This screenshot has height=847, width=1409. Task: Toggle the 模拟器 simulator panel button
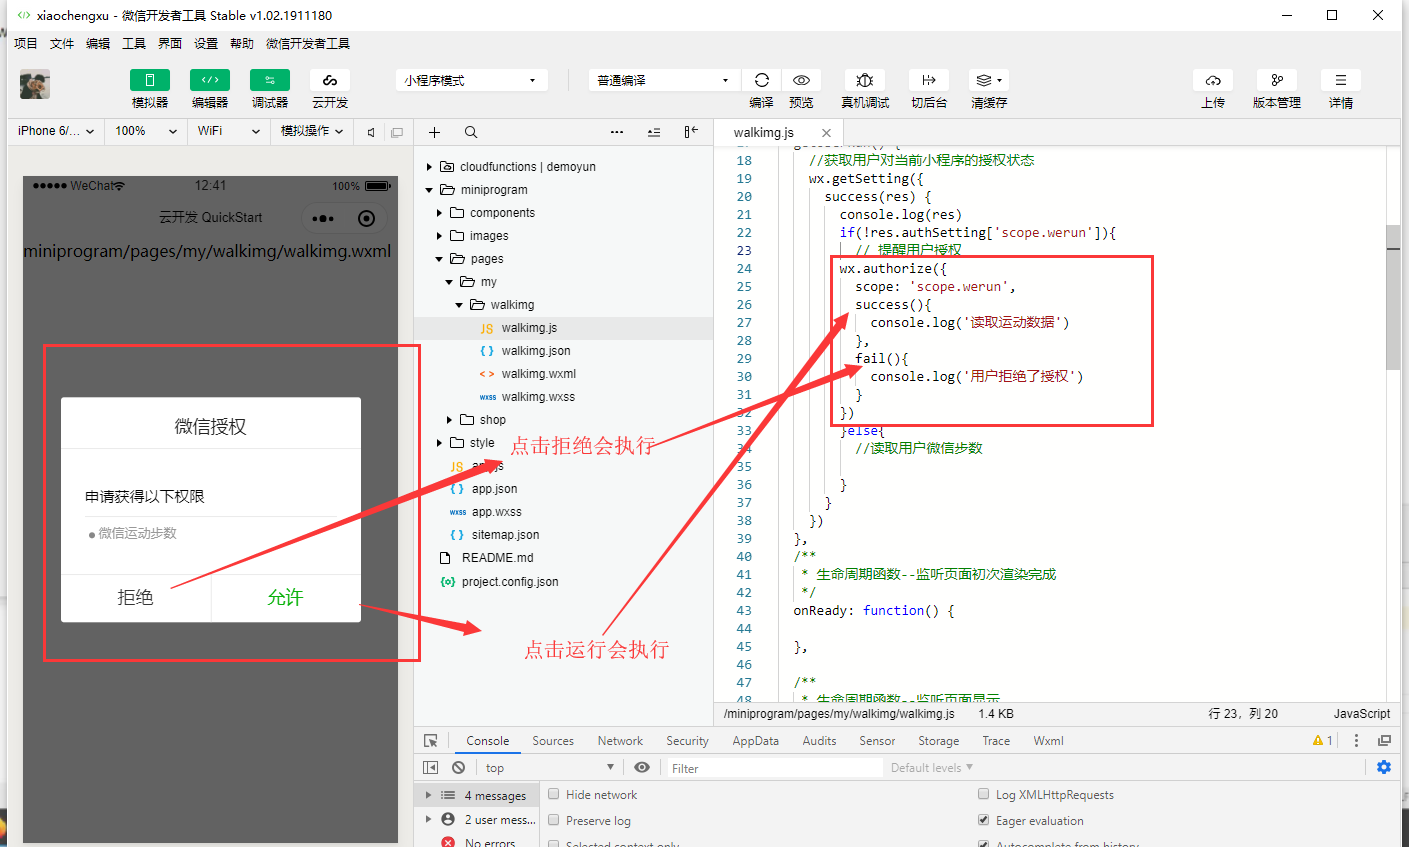tap(150, 80)
